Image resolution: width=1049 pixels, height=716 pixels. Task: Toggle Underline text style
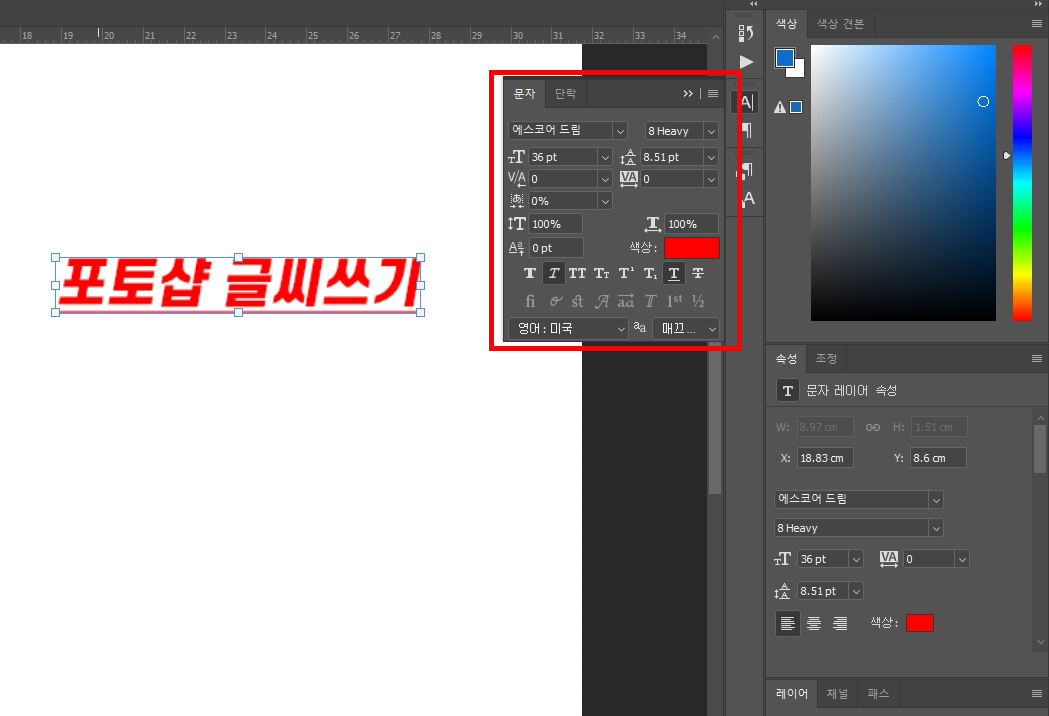674,273
